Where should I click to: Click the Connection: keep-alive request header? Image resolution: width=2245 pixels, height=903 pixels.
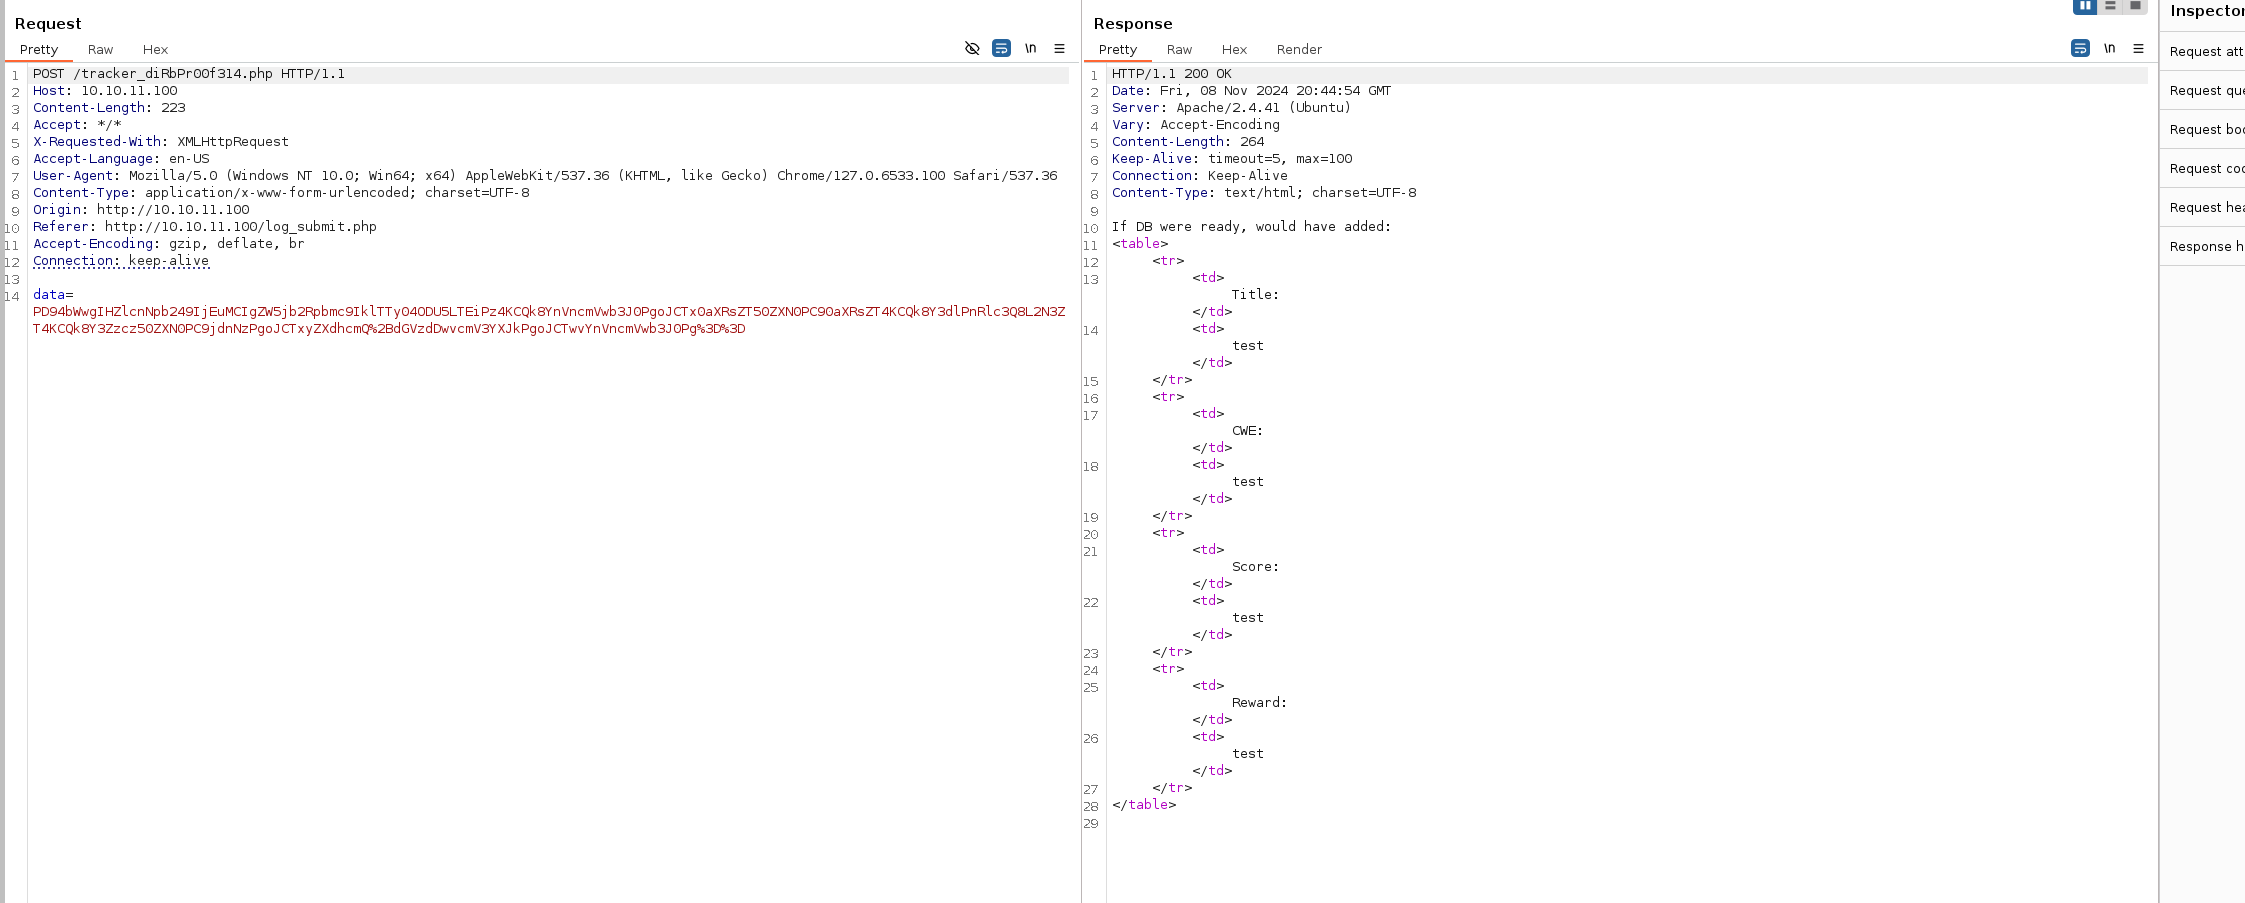pos(121,261)
